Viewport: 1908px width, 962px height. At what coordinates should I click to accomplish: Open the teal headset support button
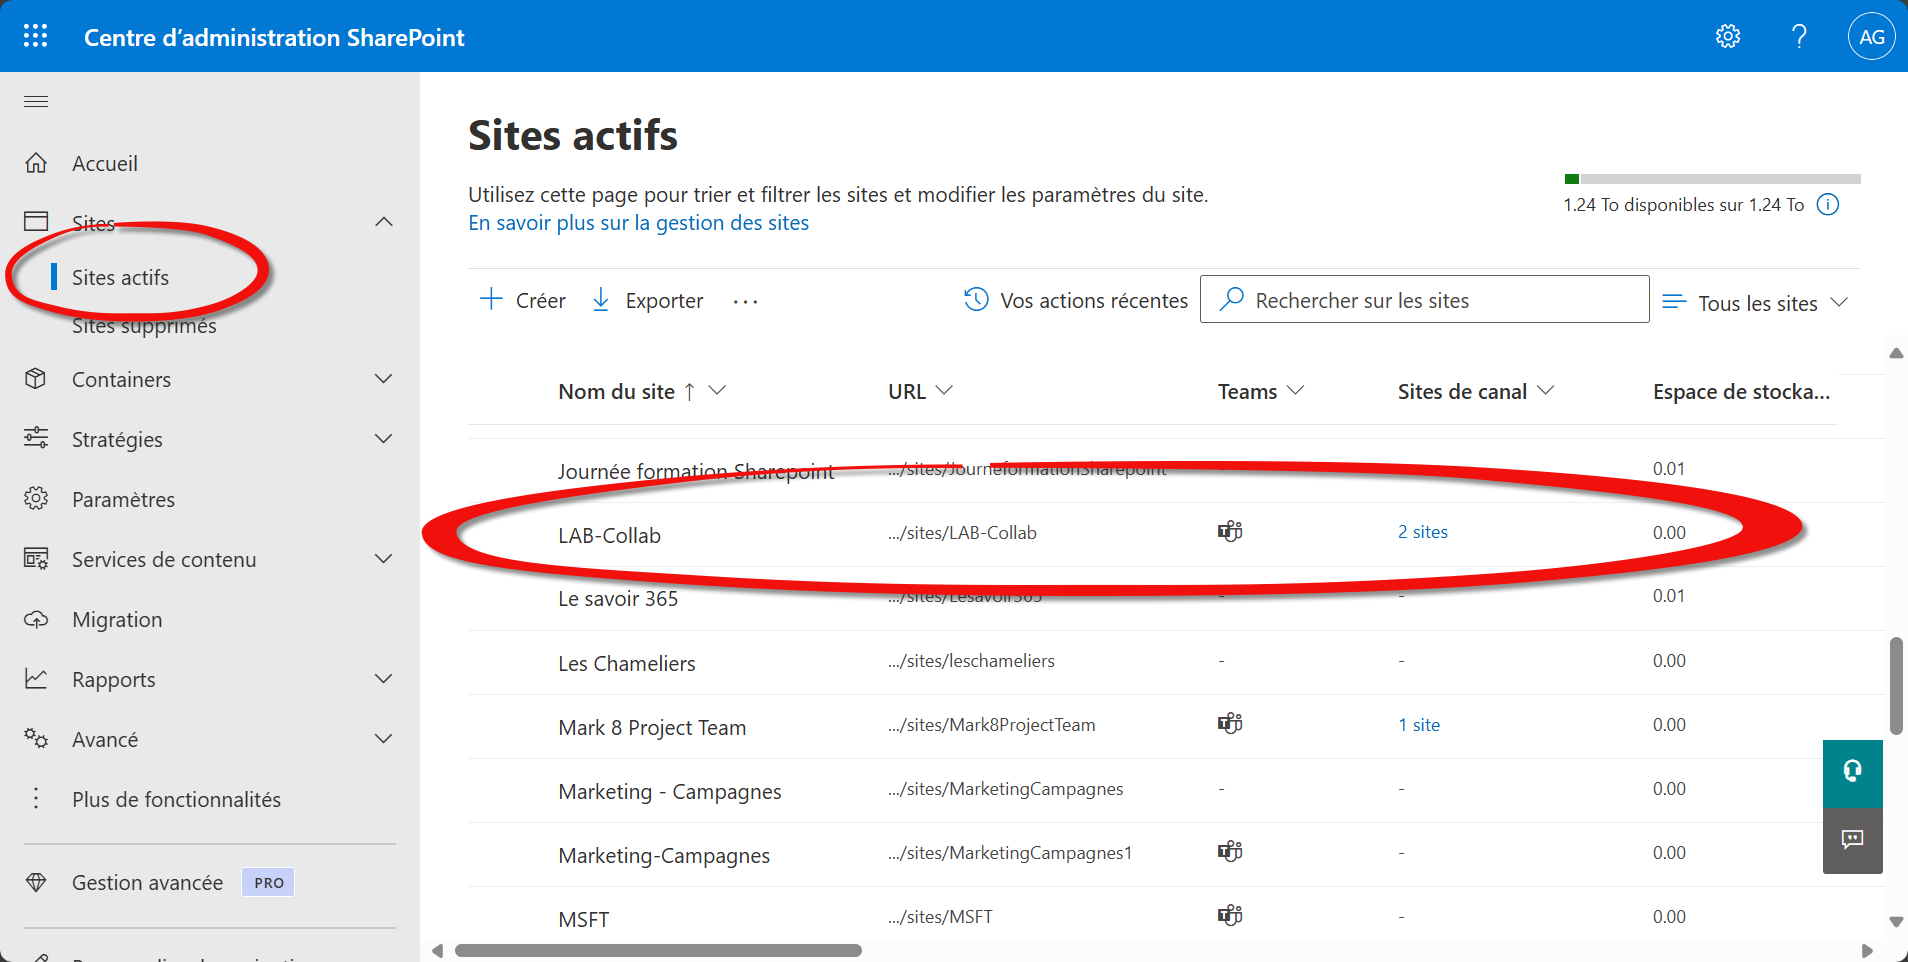point(1852,772)
